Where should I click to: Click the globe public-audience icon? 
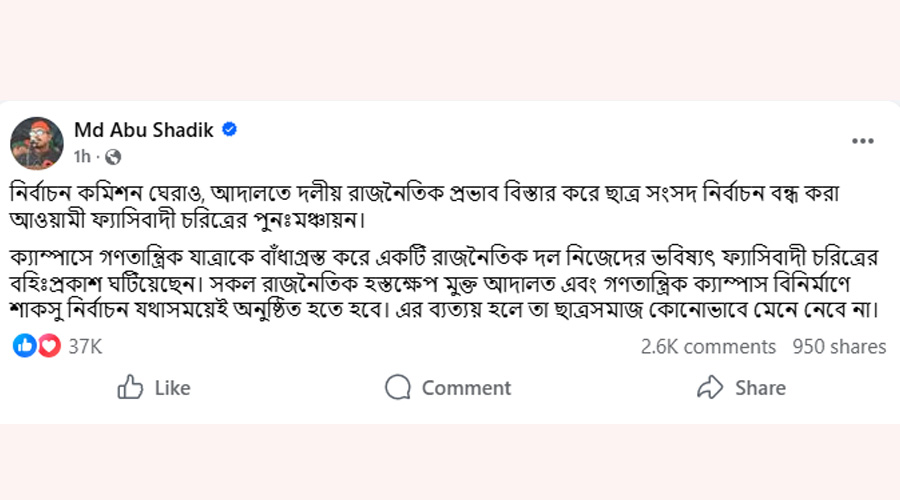pyautogui.click(x=113, y=156)
